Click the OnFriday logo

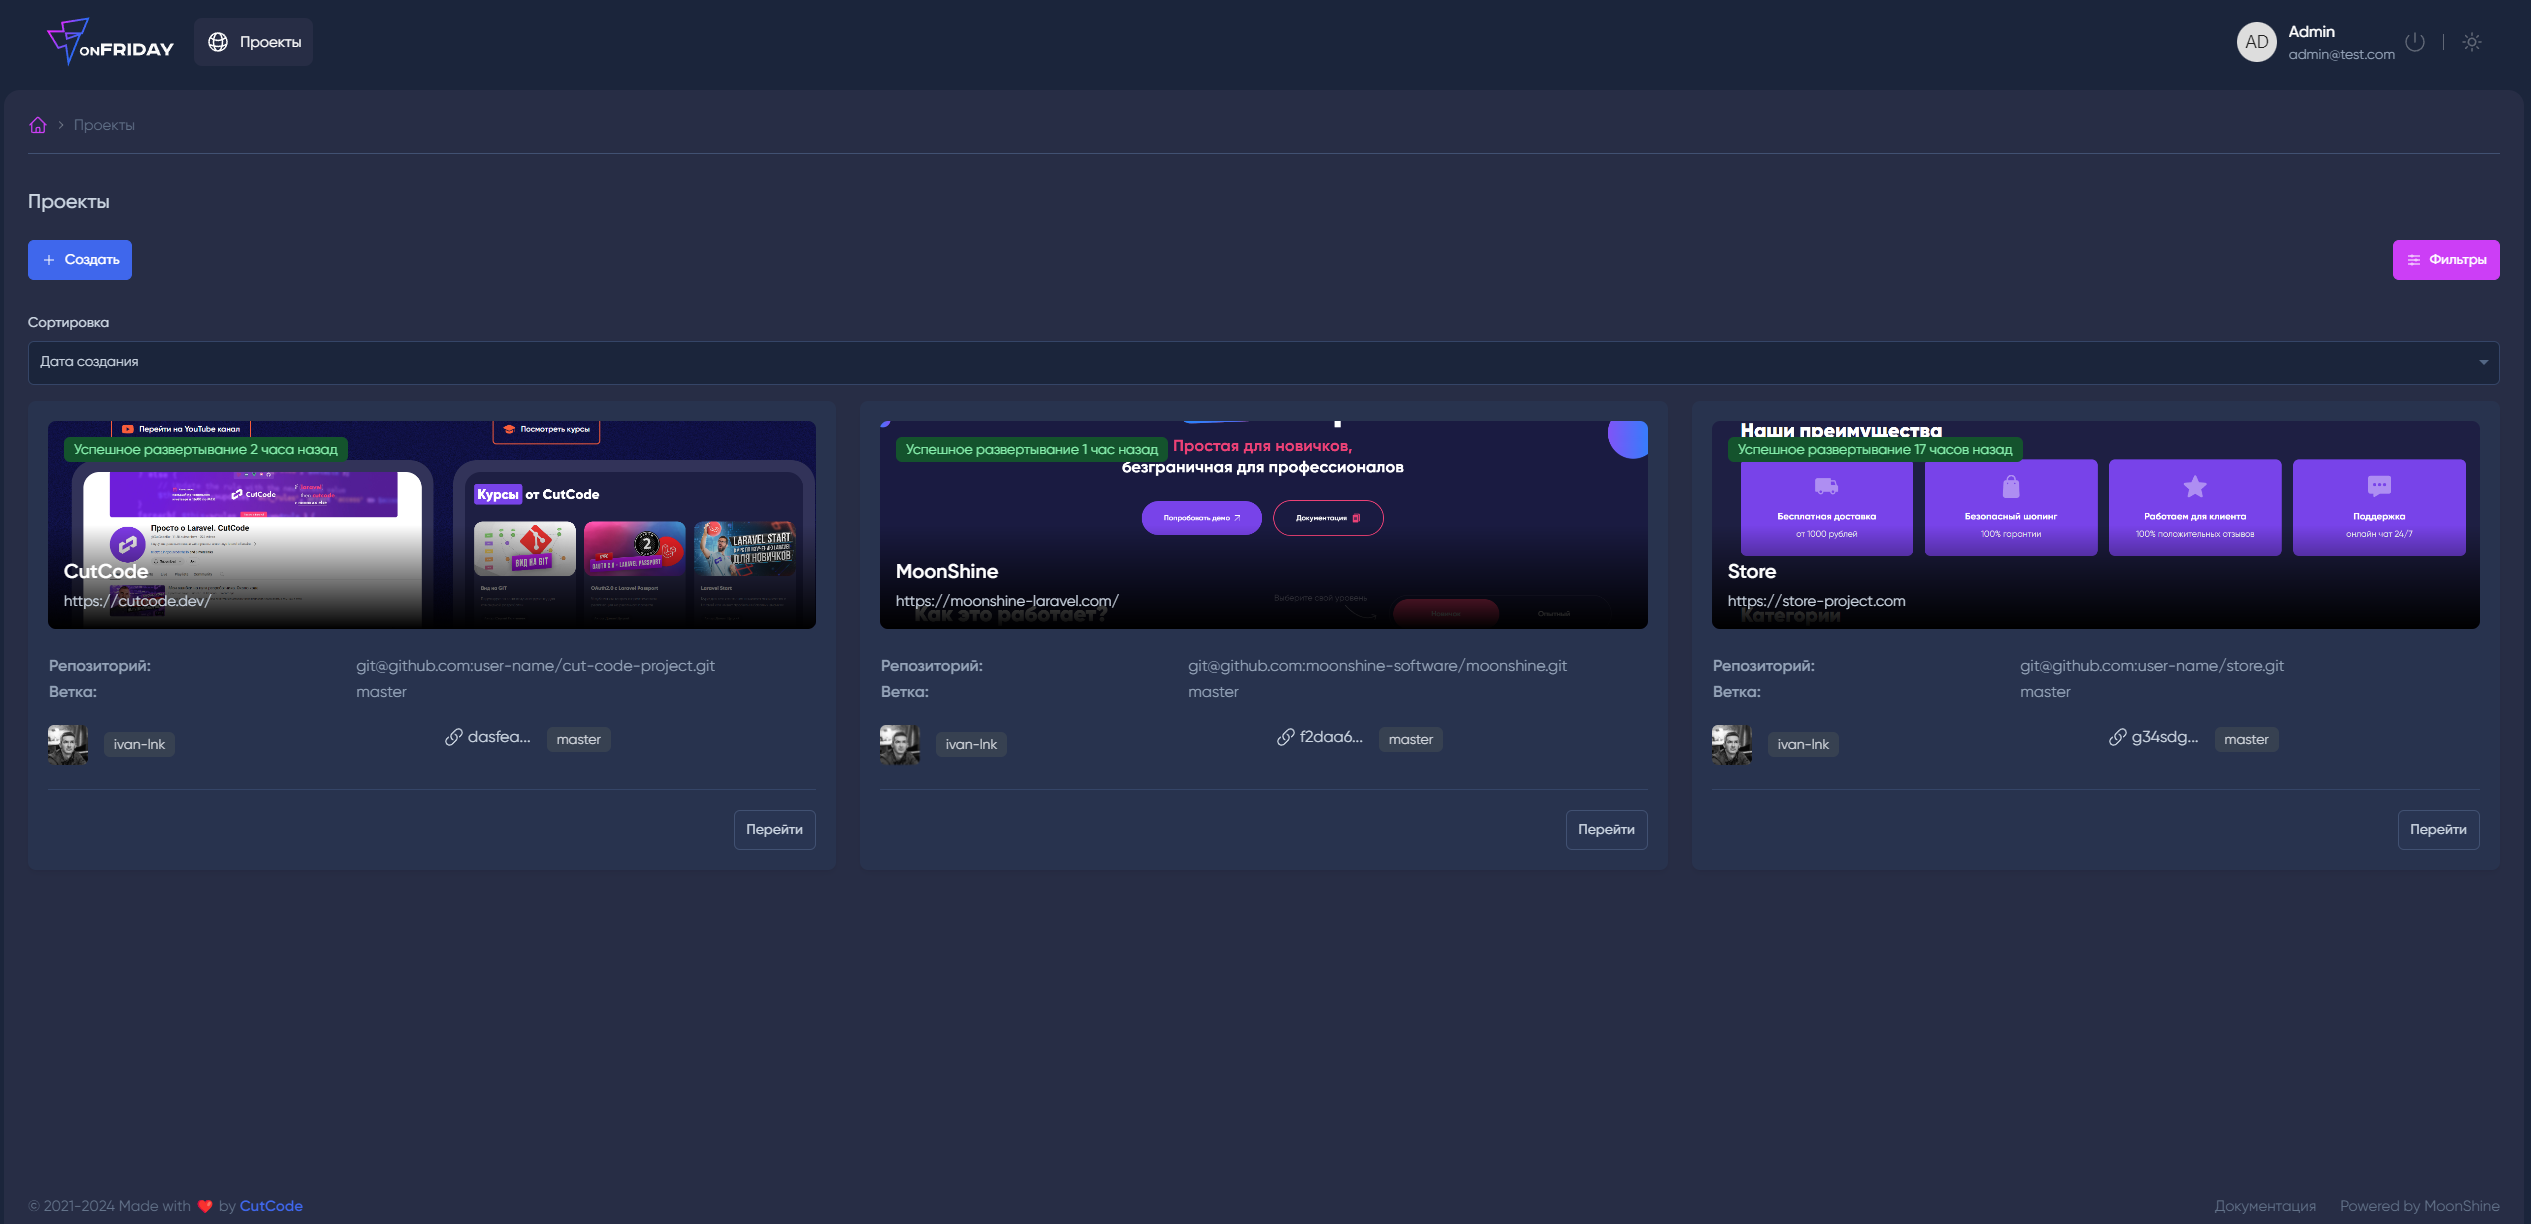click(110, 42)
